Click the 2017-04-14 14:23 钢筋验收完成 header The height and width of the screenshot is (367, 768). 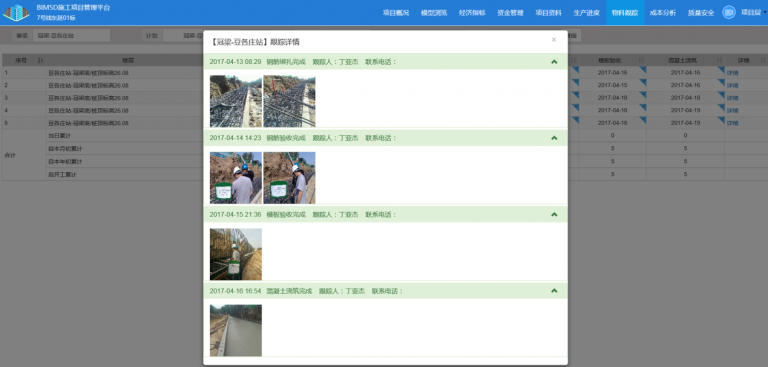(385, 138)
